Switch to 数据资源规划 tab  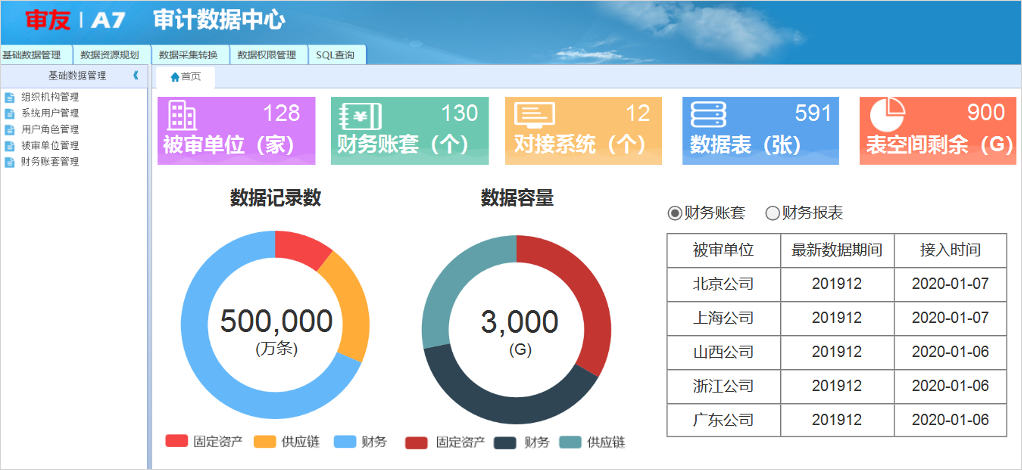(x=110, y=55)
